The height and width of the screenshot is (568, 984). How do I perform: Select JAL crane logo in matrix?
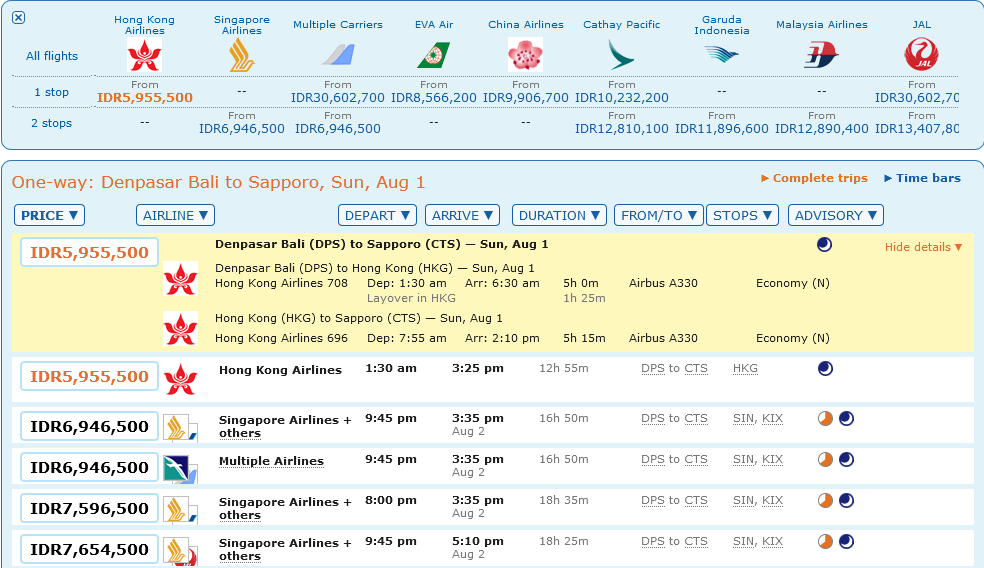coord(921,55)
